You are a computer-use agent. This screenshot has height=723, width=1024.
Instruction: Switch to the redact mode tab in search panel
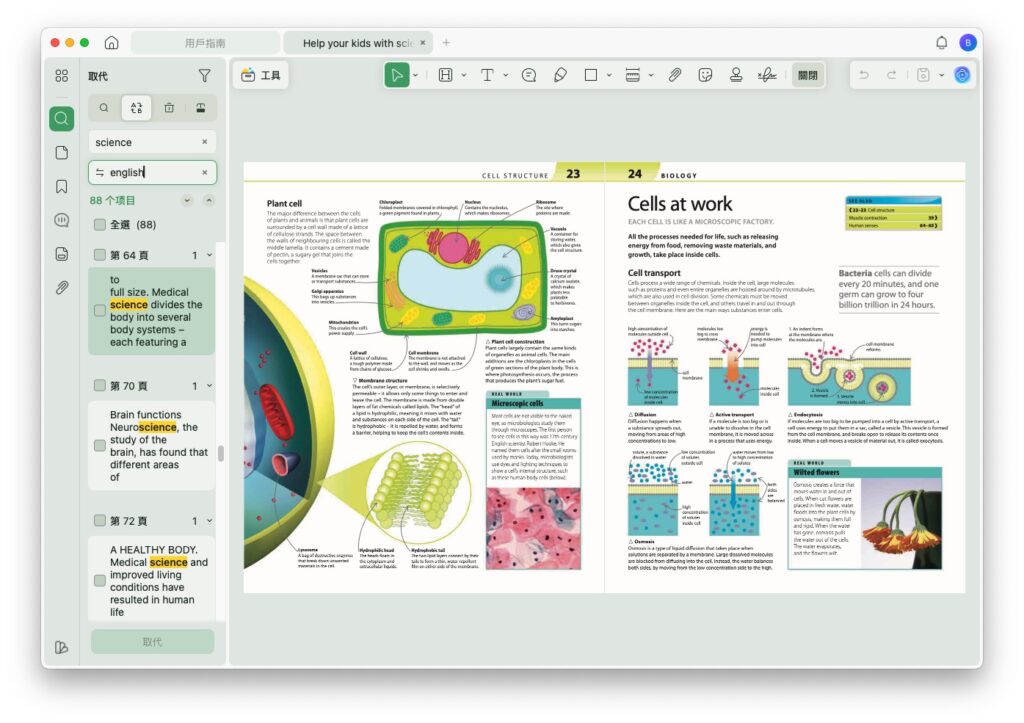201,108
